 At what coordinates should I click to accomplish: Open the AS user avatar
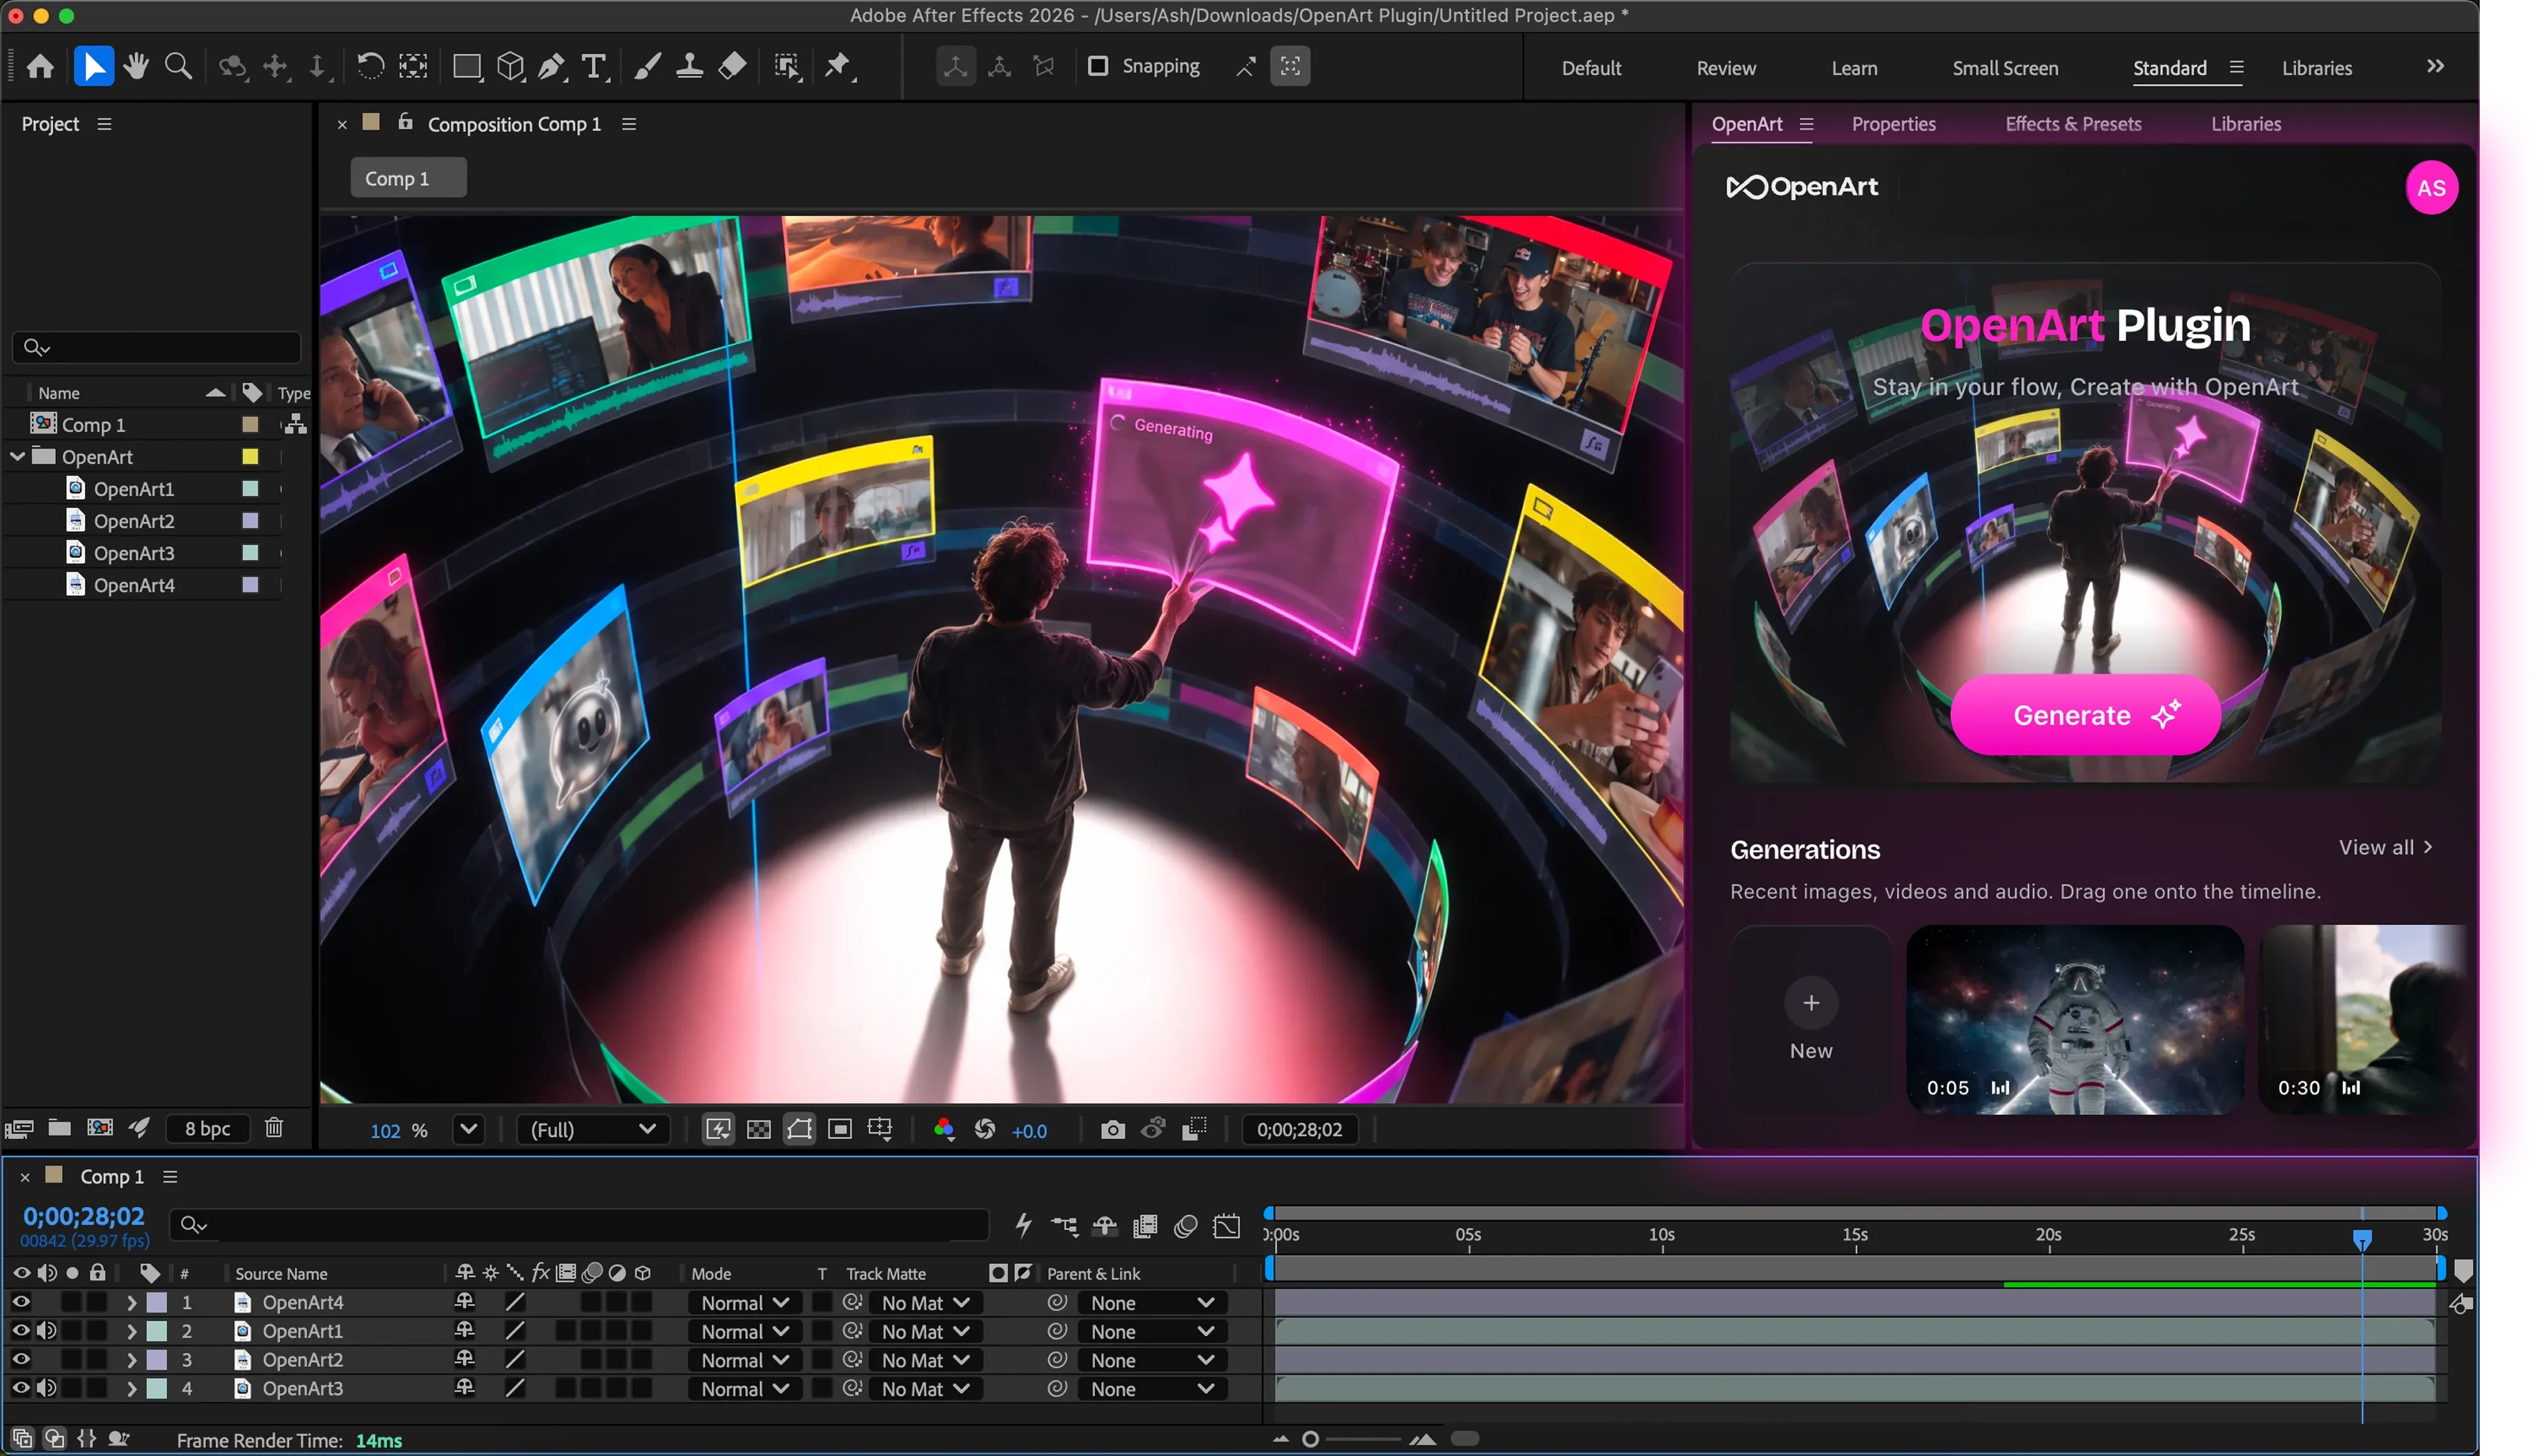(2431, 188)
